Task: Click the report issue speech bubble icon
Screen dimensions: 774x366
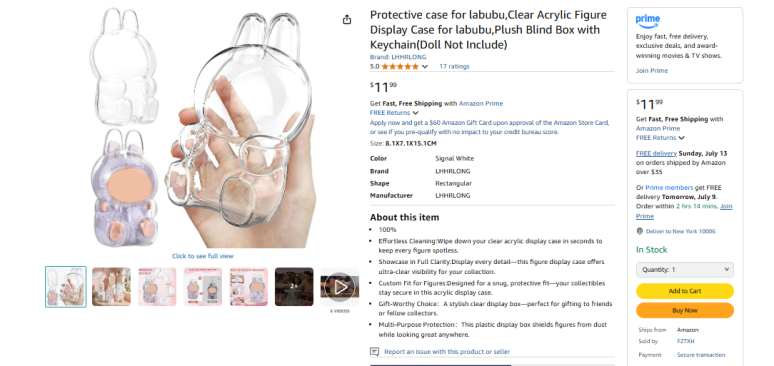Action: [375, 352]
